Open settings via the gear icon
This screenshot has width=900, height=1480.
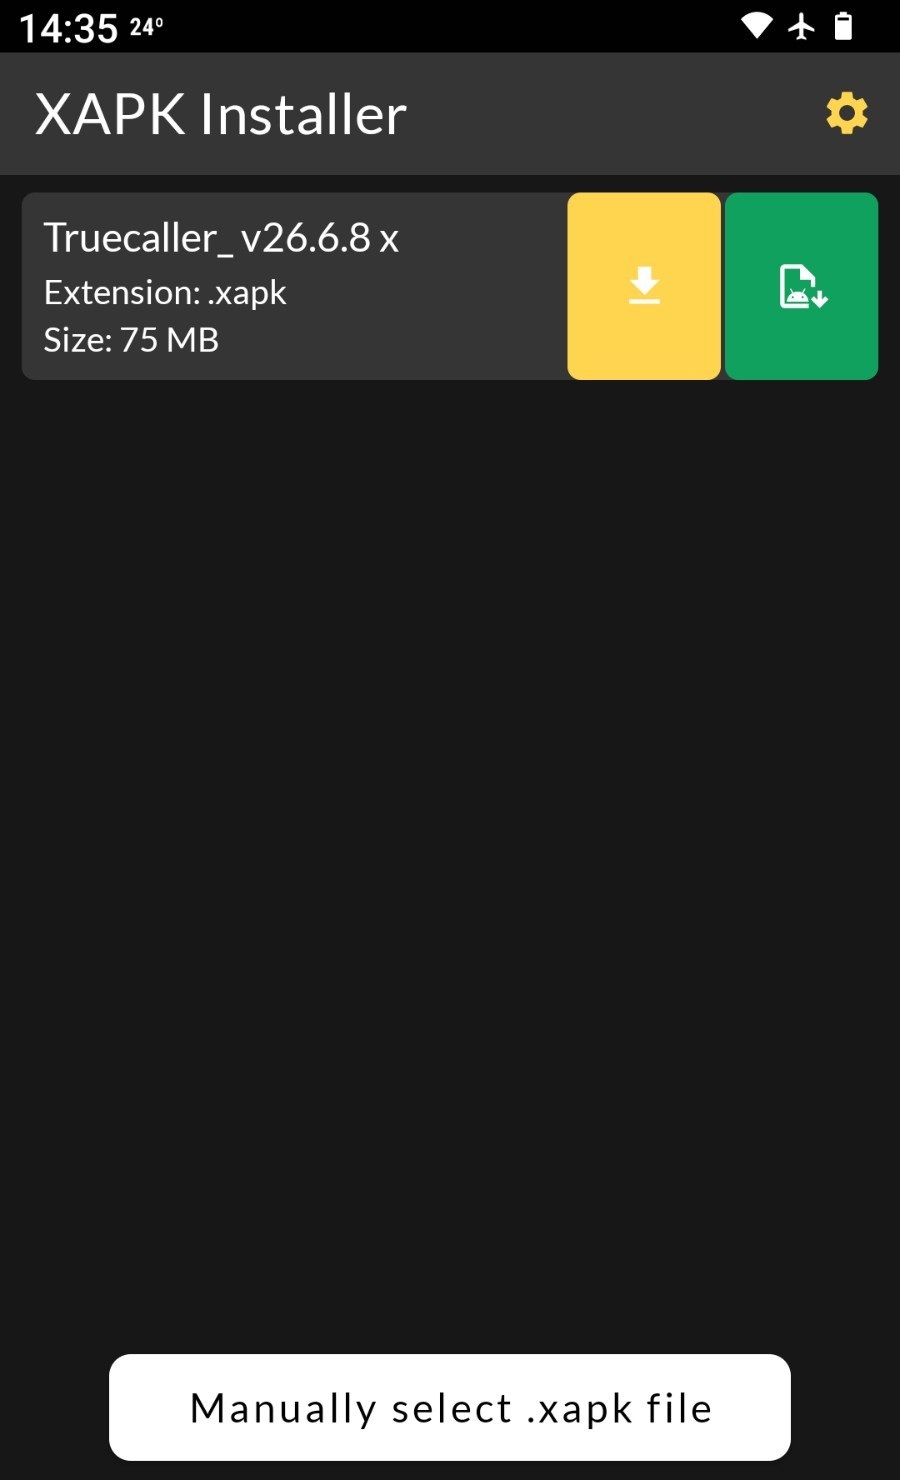tap(846, 113)
